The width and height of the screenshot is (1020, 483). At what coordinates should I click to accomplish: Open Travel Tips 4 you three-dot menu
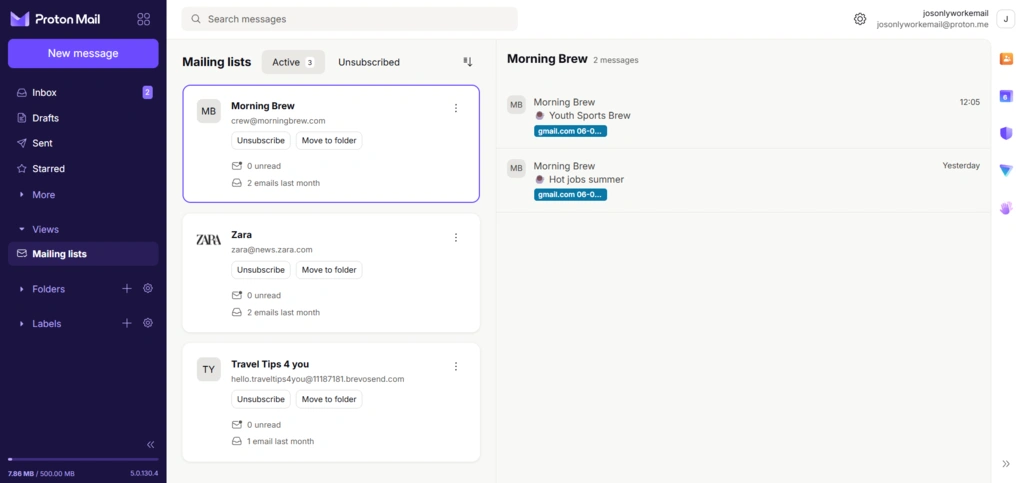[x=456, y=366]
